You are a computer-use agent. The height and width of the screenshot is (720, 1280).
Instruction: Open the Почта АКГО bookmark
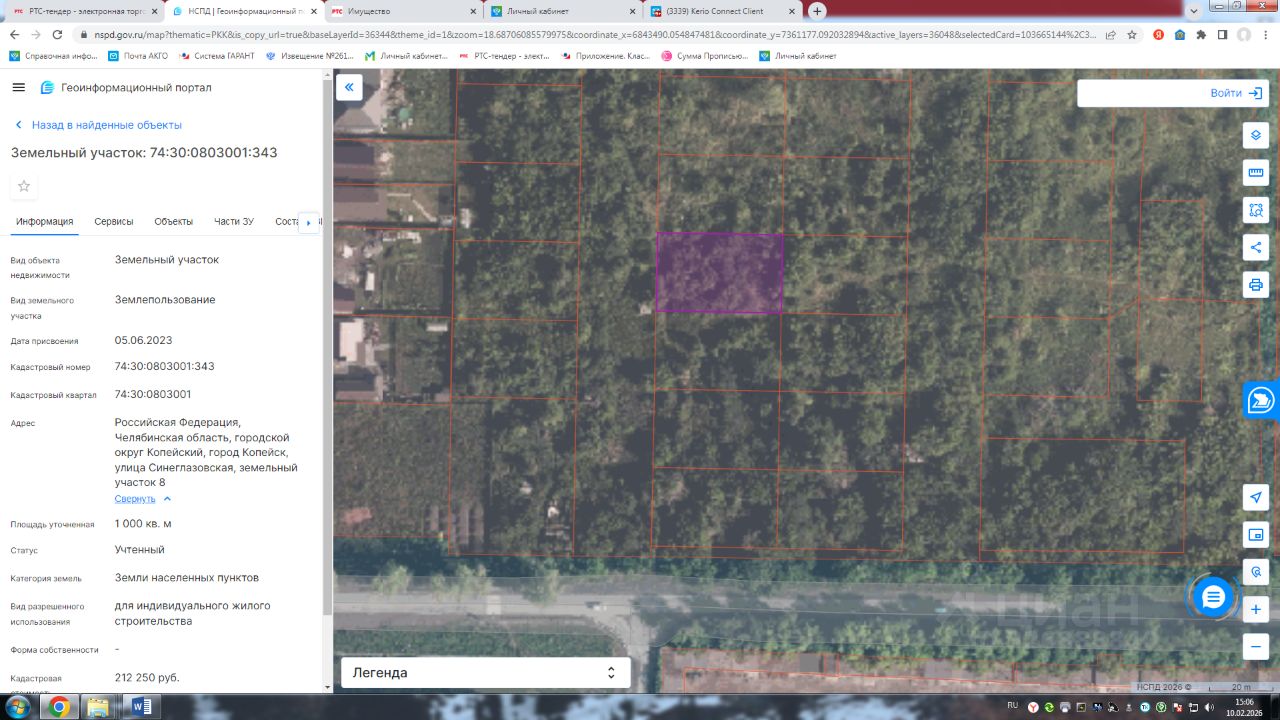(x=140, y=56)
